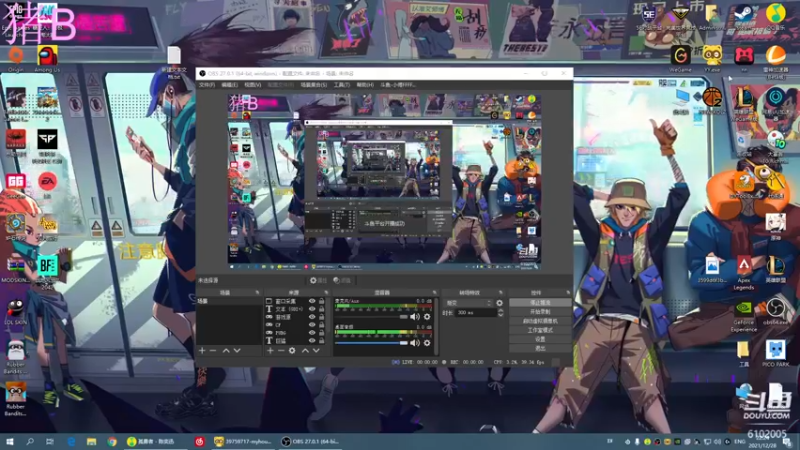The height and width of the screenshot is (450, 800).
Task: Adjust the 时长 duration stepper arrows
Action: 501,312
